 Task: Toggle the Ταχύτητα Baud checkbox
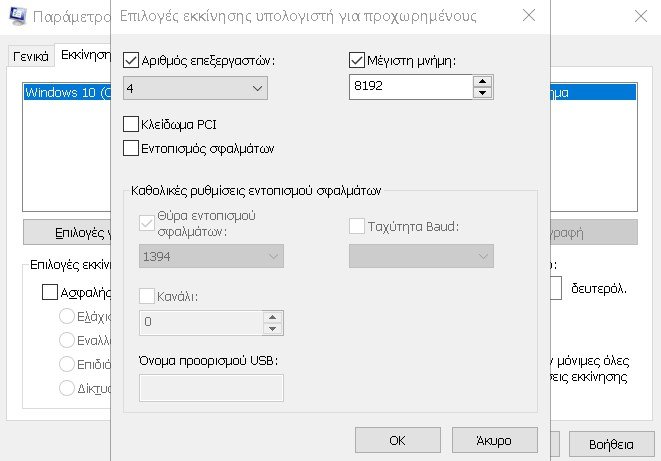[357, 227]
